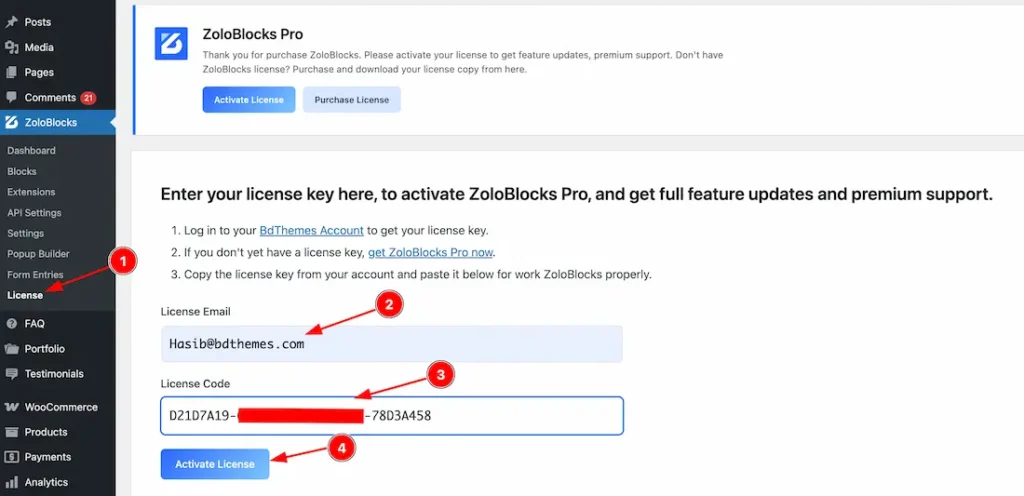Click the Analytics bar chart icon
The image size is (1024, 496).
12,482
